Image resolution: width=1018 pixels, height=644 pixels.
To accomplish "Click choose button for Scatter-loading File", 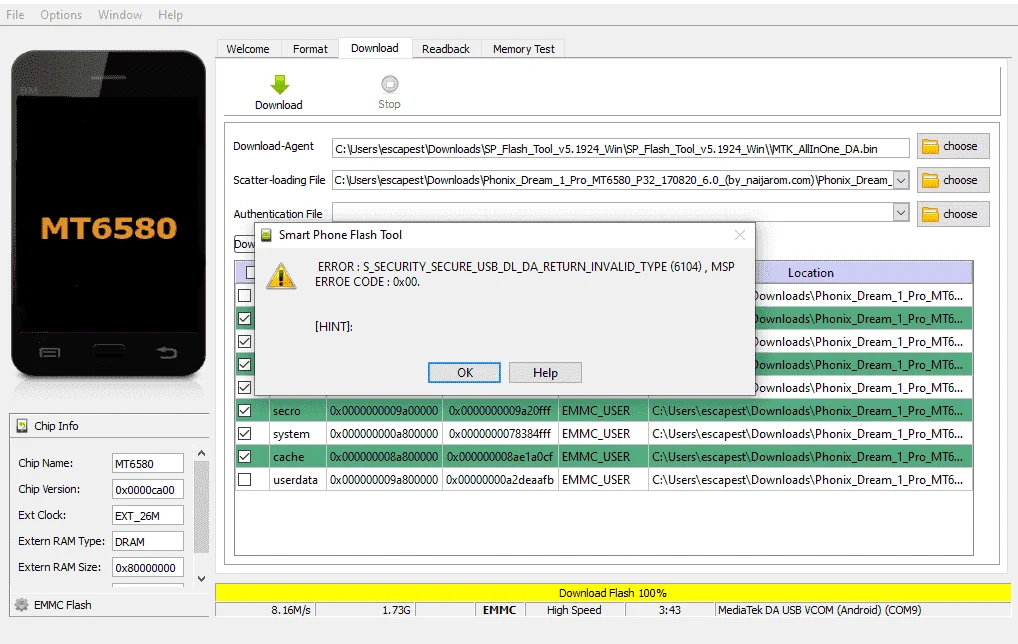I will pos(953,180).
